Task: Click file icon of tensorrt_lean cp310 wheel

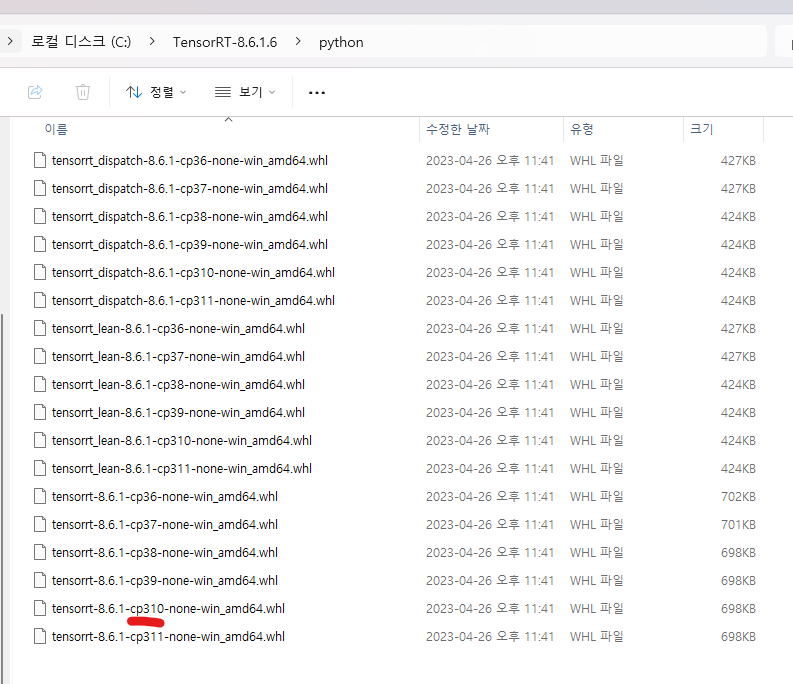Action: [x=40, y=440]
